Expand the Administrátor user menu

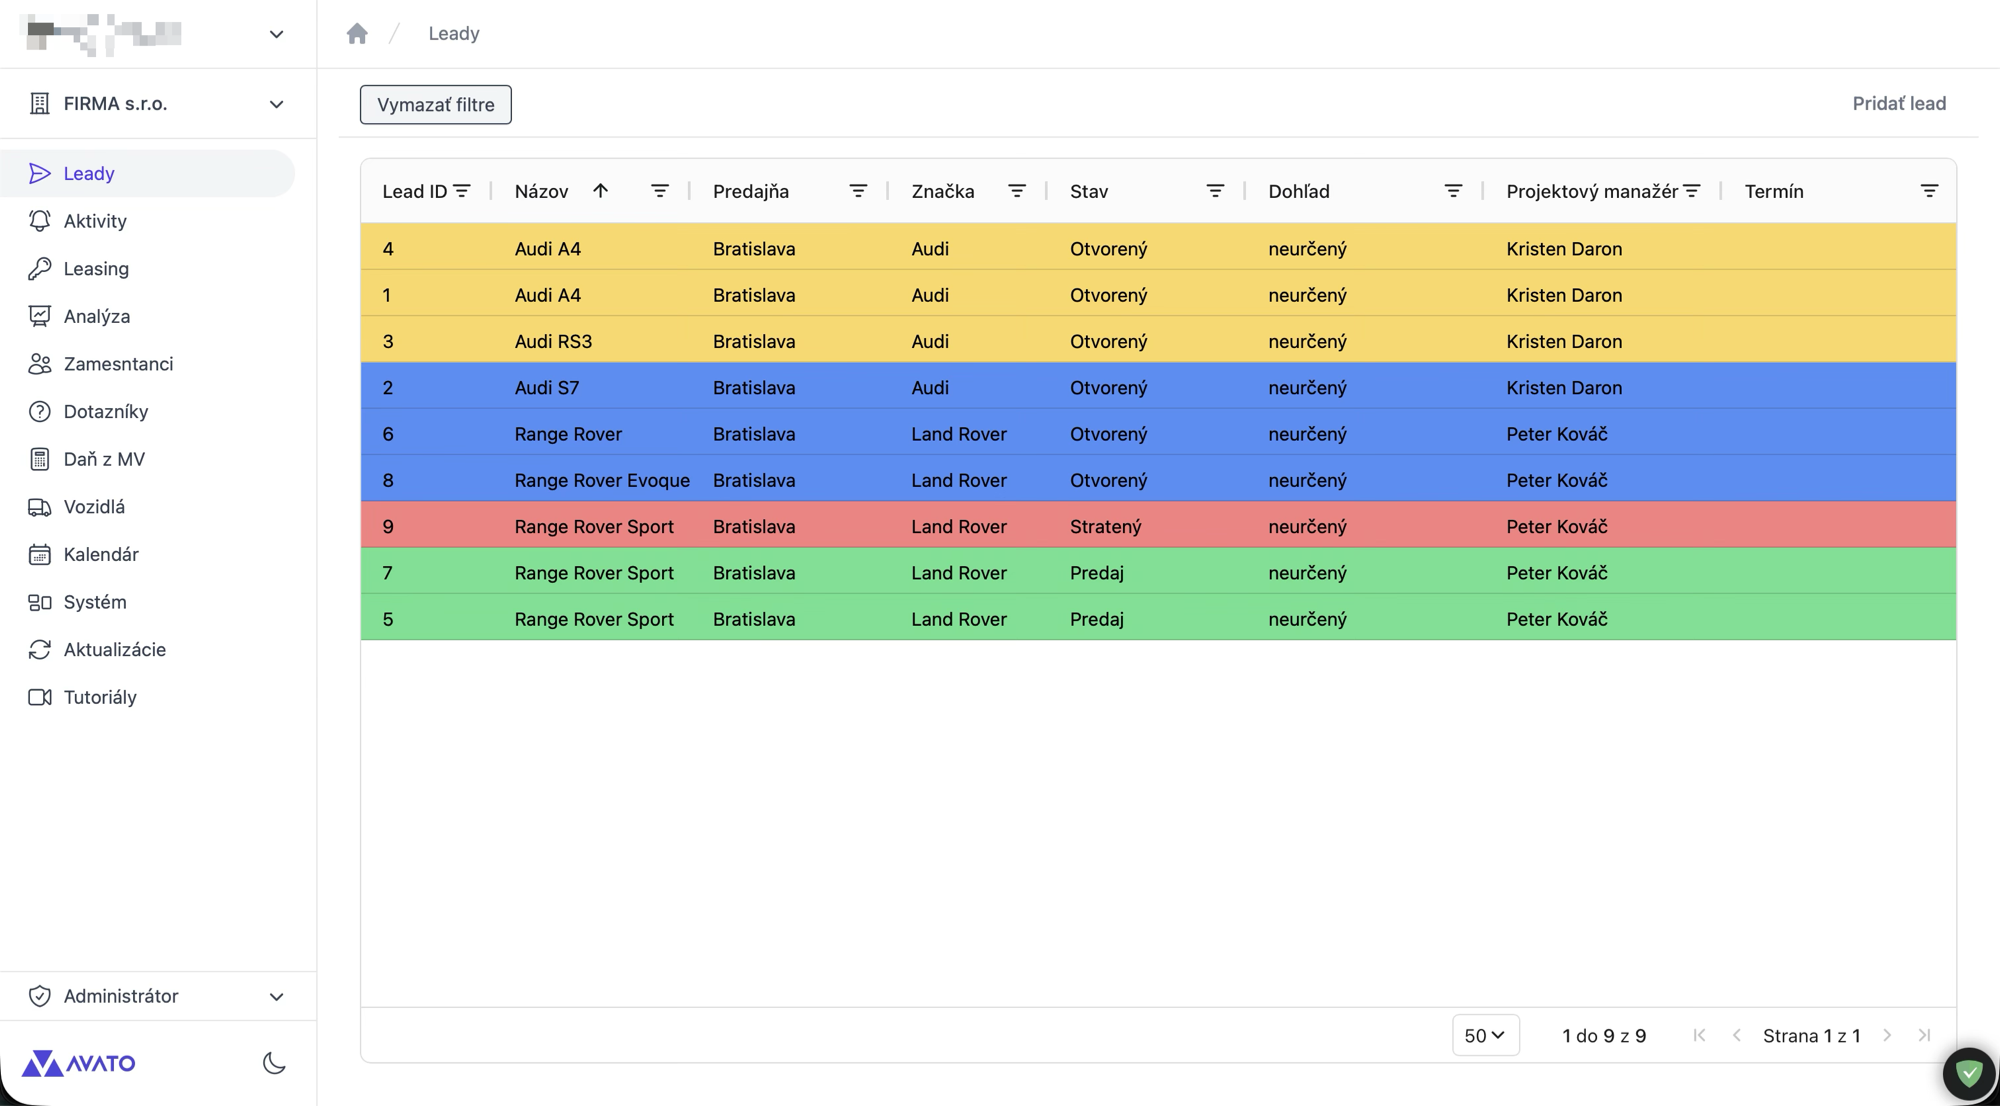[158, 996]
